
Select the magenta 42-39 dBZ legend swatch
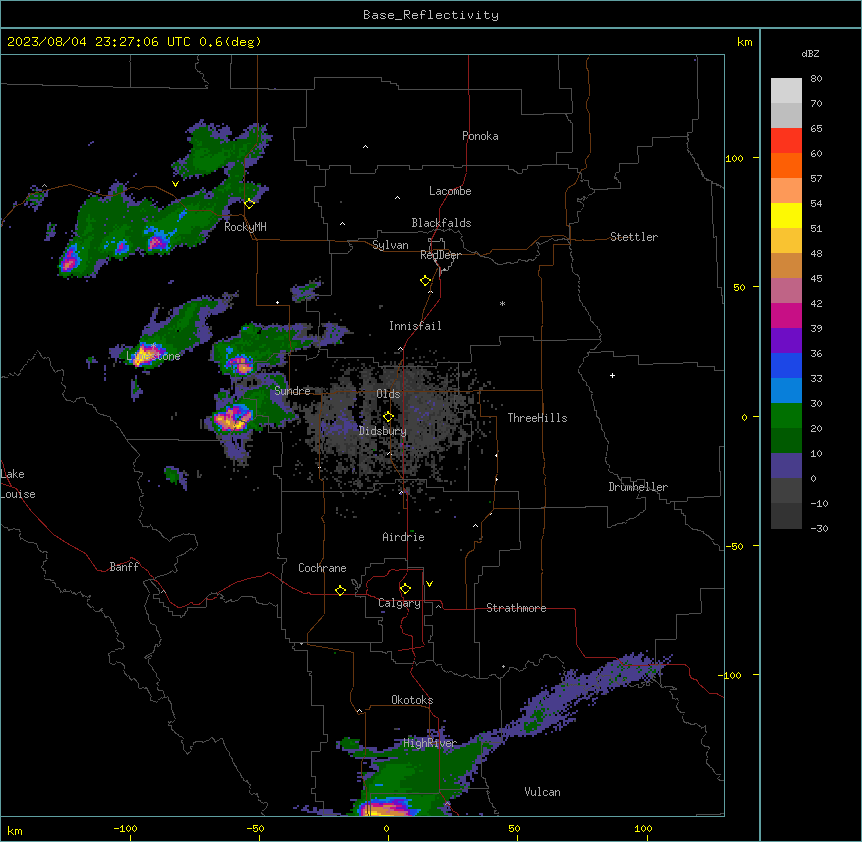[x=786, y=315]
